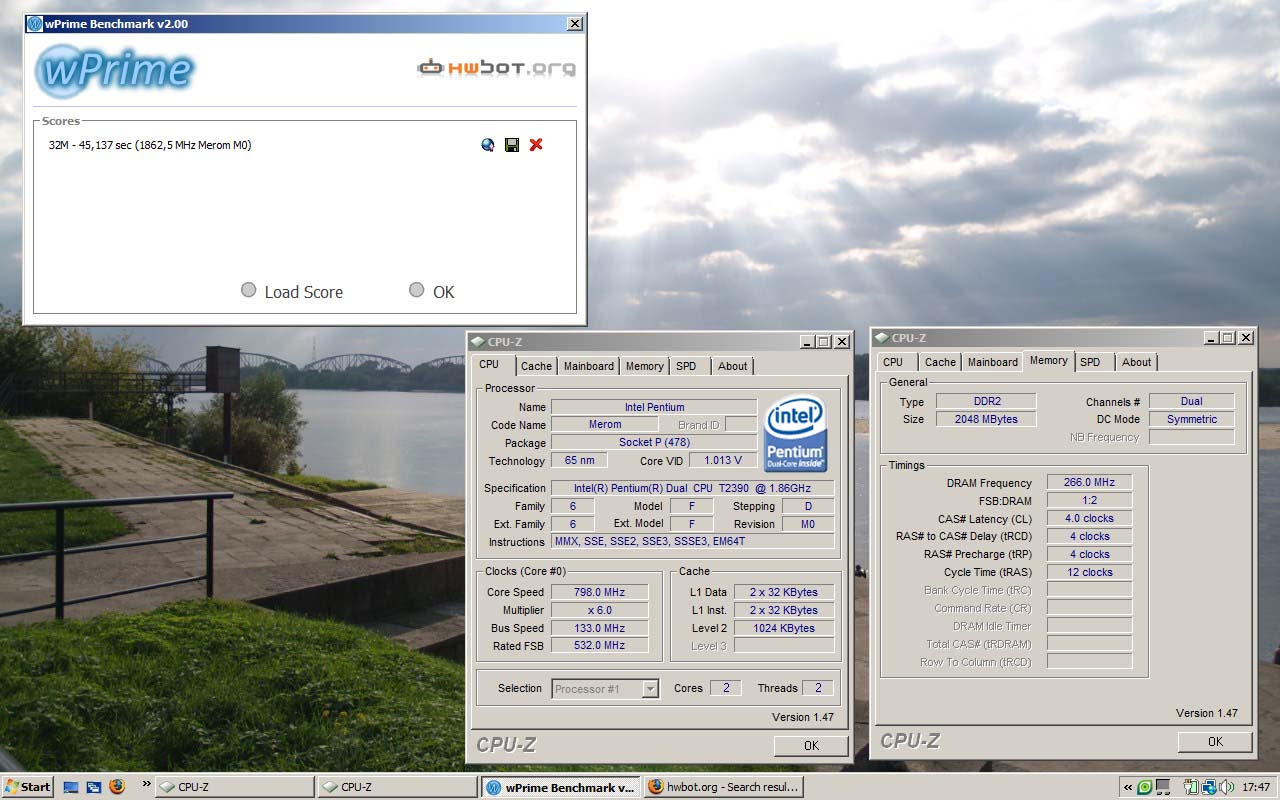Click the DDR2 memory type field
This screenshot has width=1280, height=800.
coord(985,401)
